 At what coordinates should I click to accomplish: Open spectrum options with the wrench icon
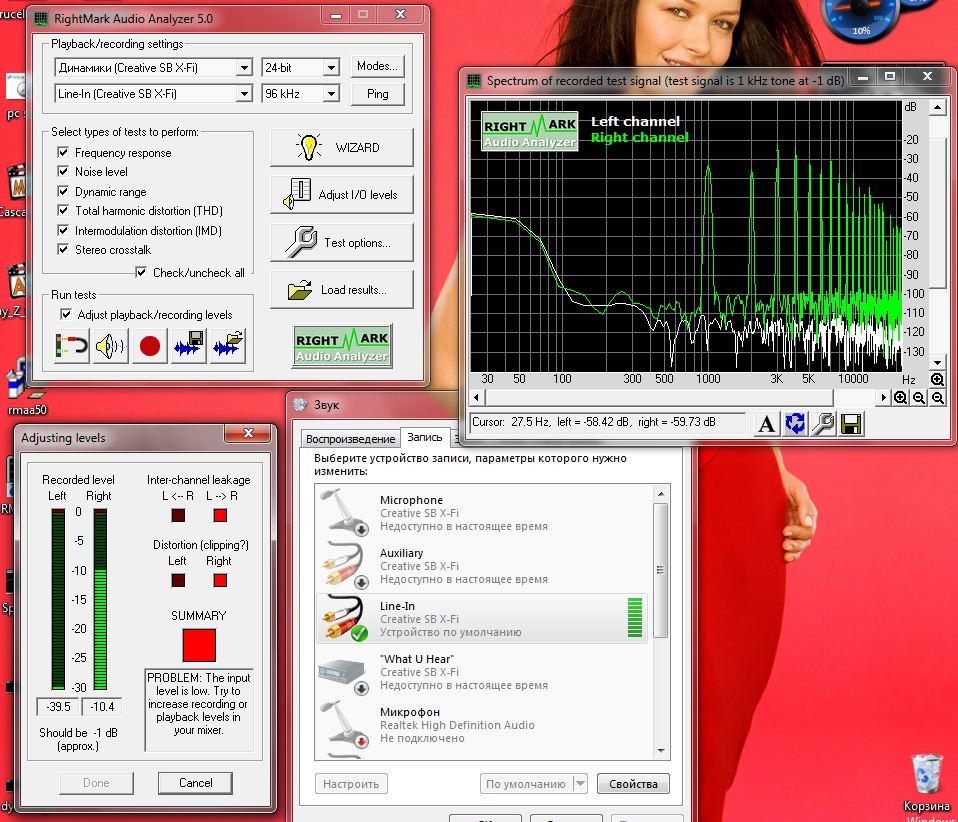823,424
